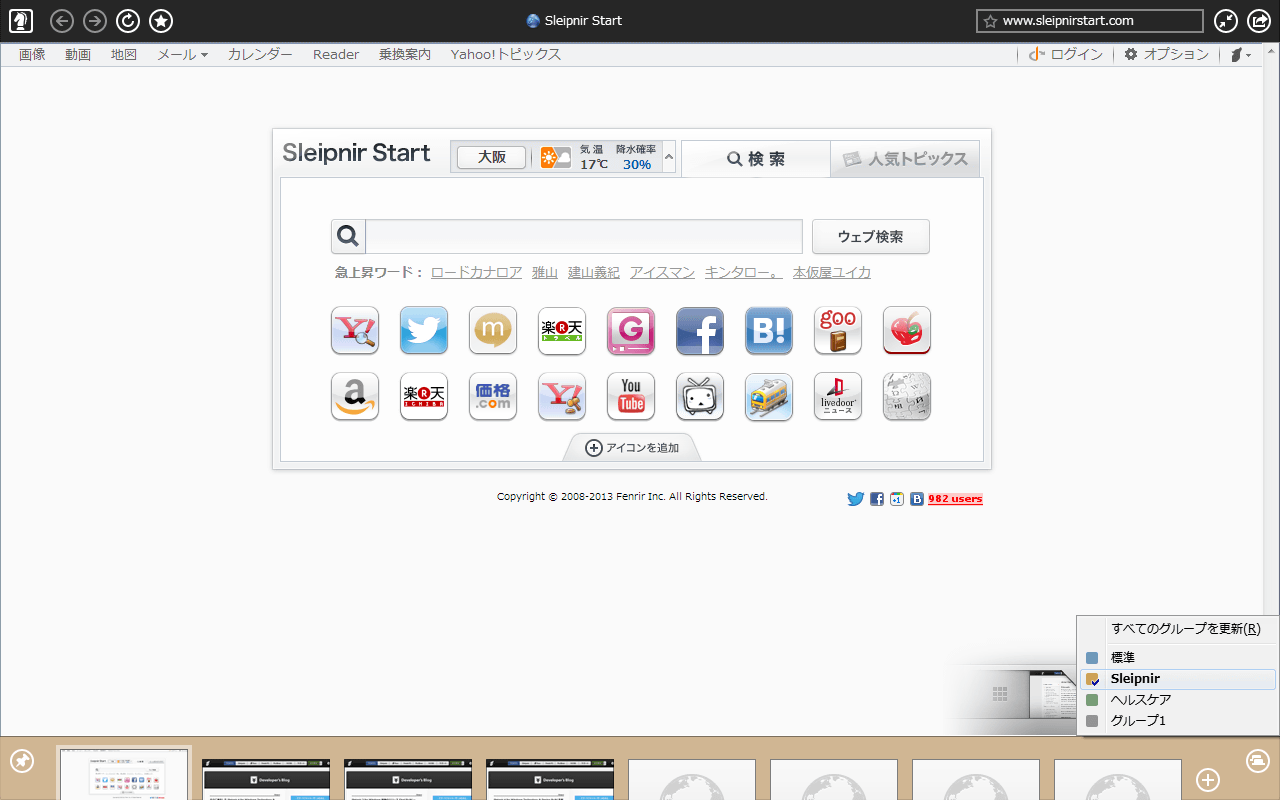Open the train transit icon
Viewport: 1280px width, 800px height.
point(769,396)
